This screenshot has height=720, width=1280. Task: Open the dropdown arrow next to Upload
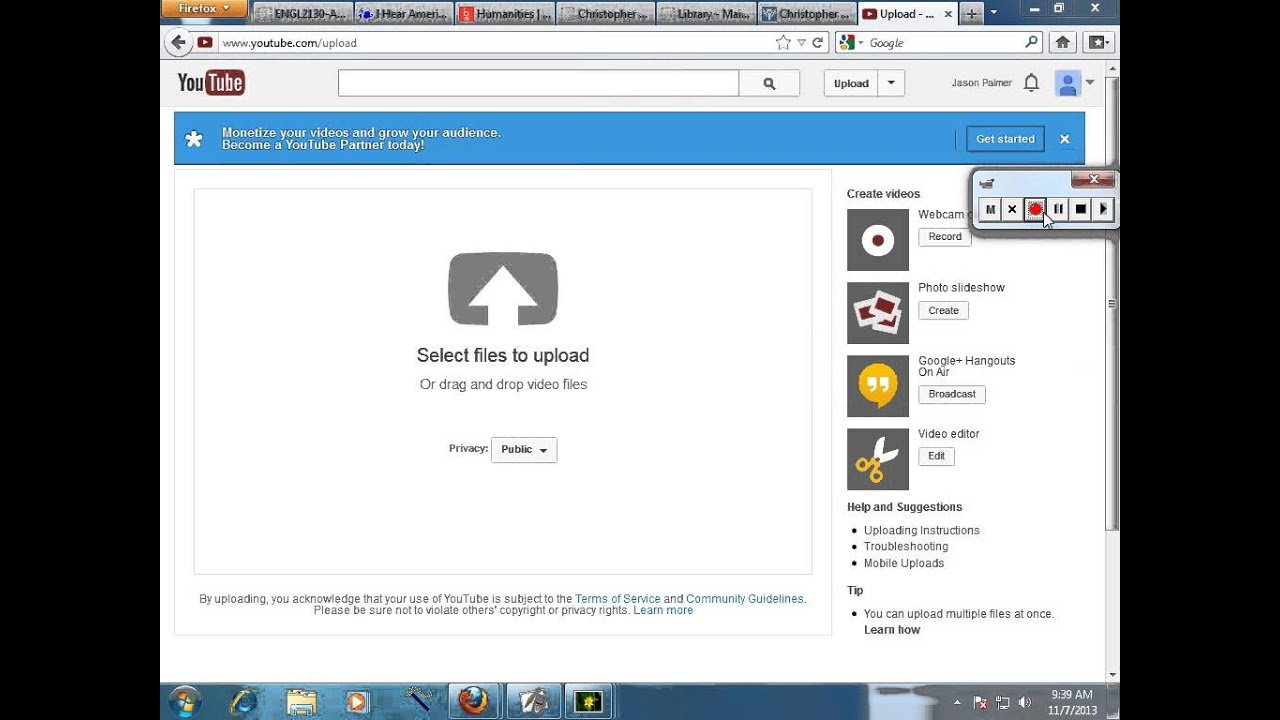coord(891,84)
